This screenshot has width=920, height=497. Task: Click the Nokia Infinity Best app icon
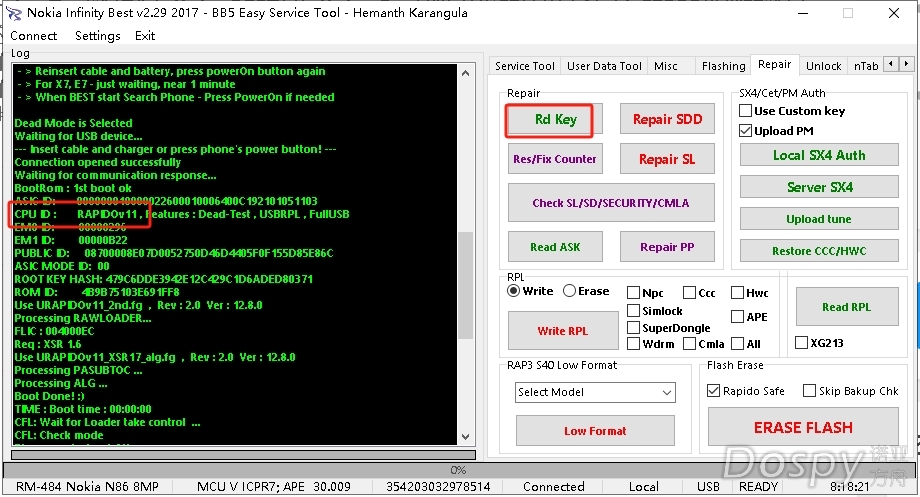coord(14,13)
